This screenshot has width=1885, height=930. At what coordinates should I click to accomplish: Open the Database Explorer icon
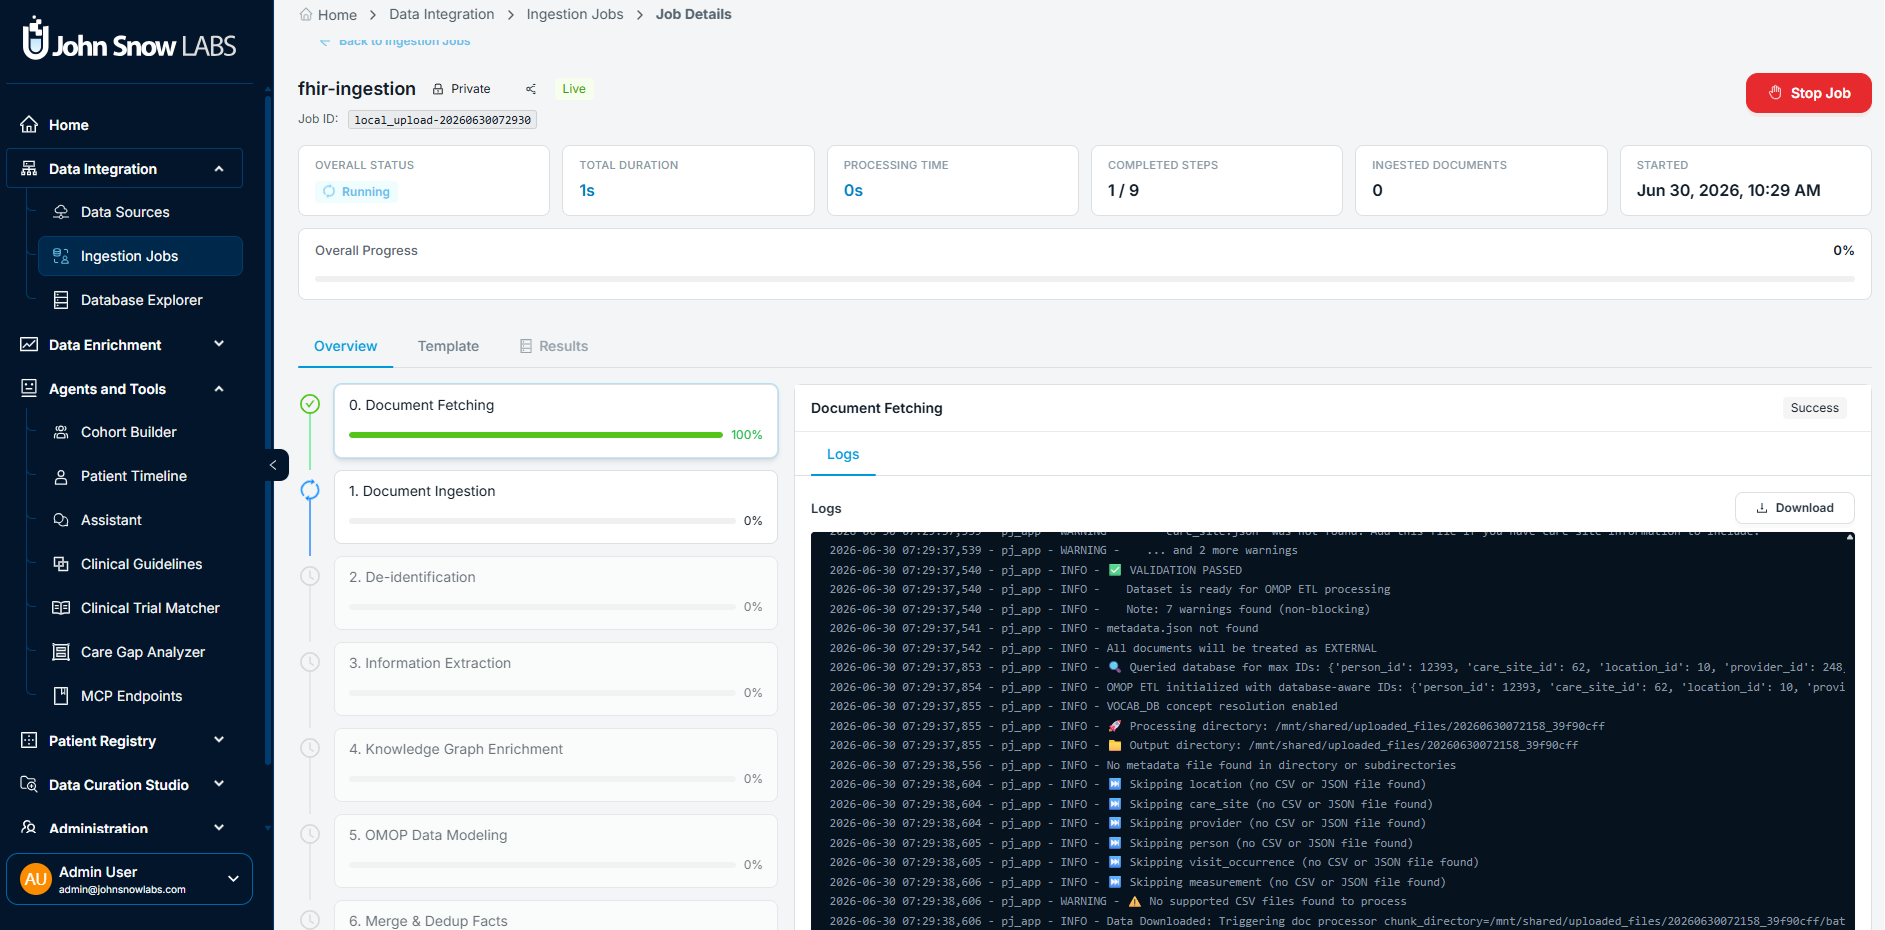coord(61,300)
